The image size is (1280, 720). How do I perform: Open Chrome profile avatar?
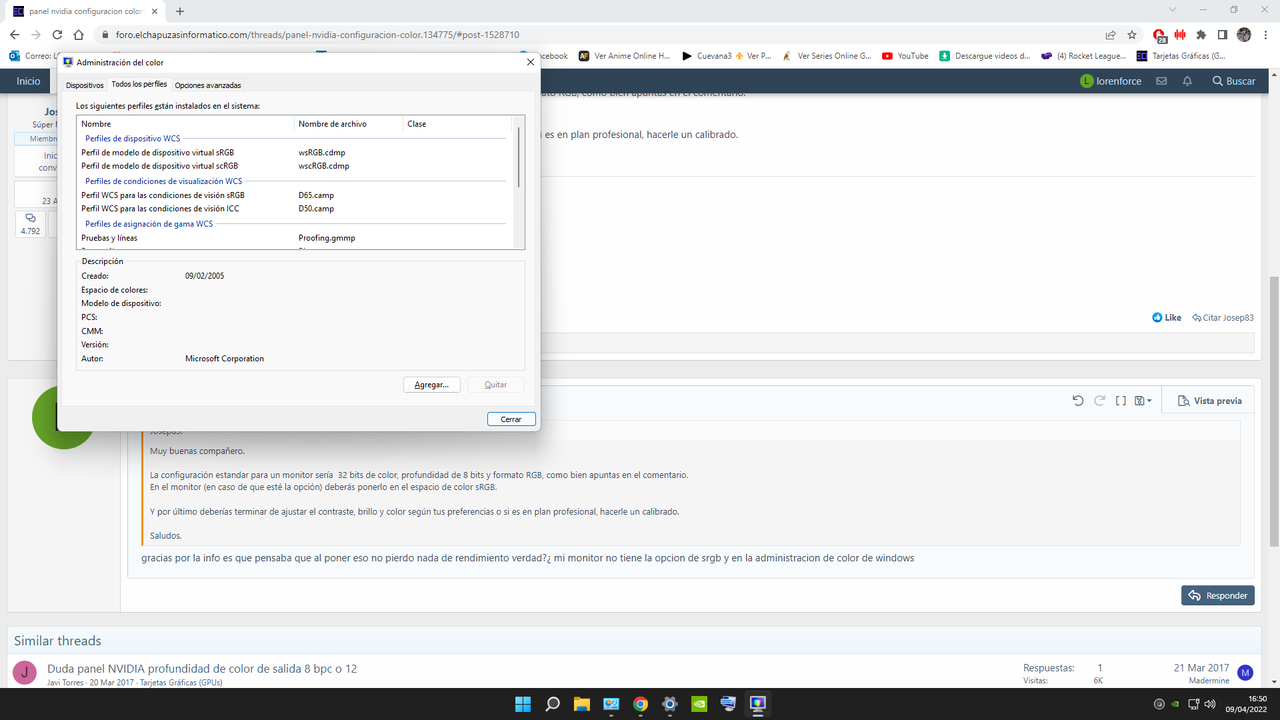click(1244, 34)
